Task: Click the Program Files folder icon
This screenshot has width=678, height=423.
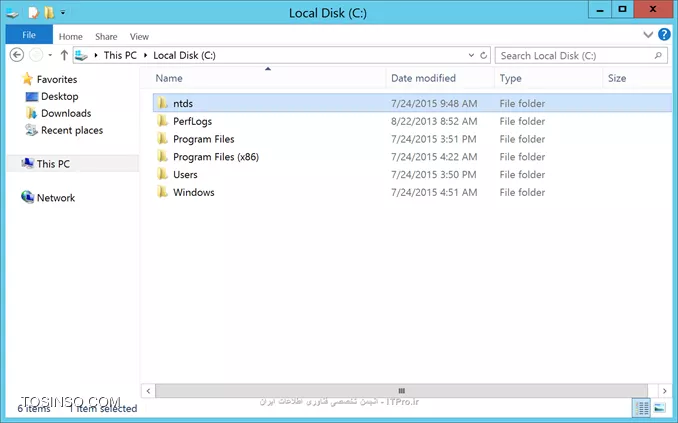Action: pyautogui.click(x=163, y=138)
